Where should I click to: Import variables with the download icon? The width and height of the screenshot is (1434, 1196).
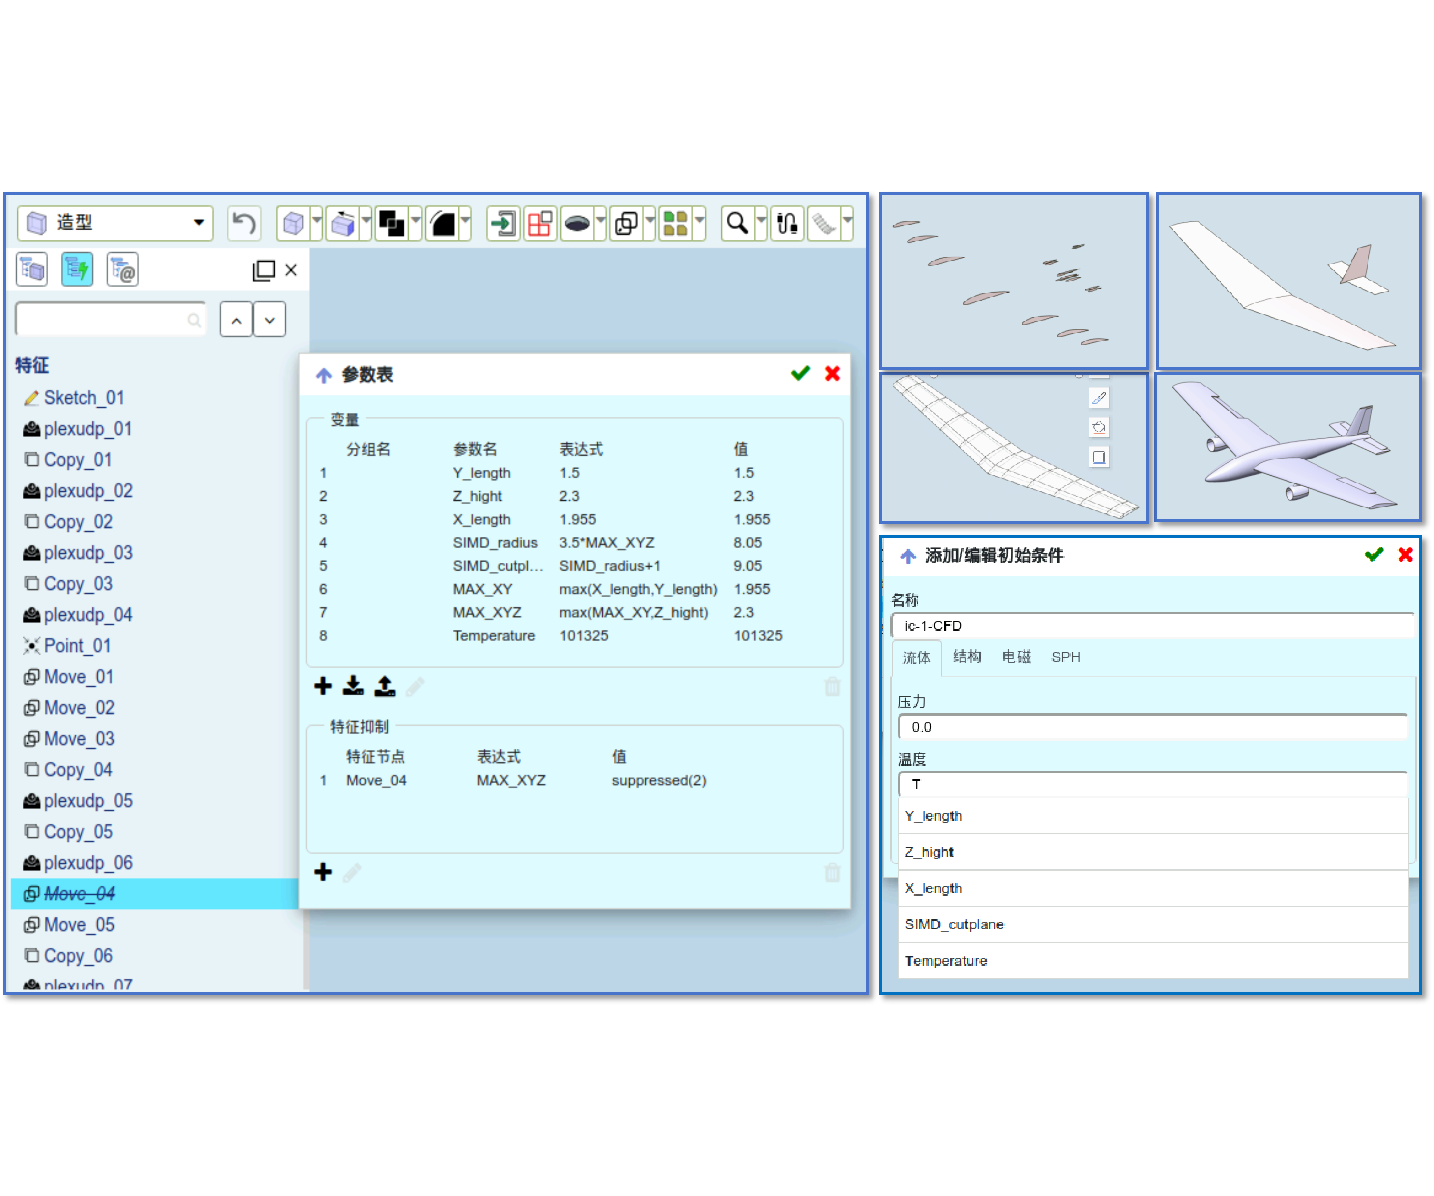tap(353, 686)
